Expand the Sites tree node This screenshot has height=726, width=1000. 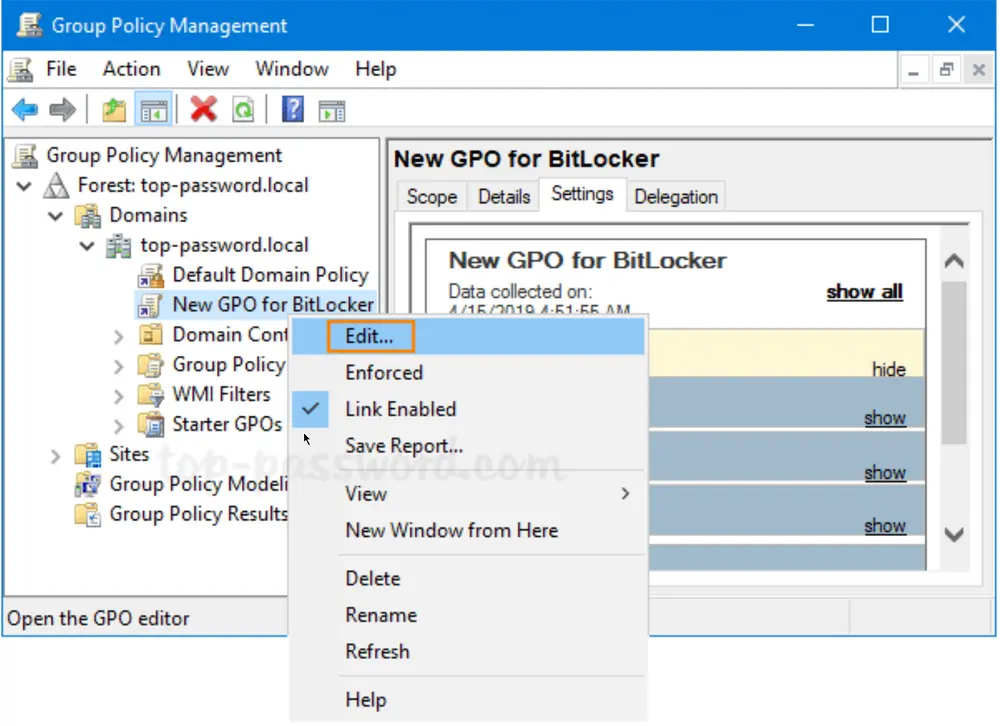click(55, 456)
